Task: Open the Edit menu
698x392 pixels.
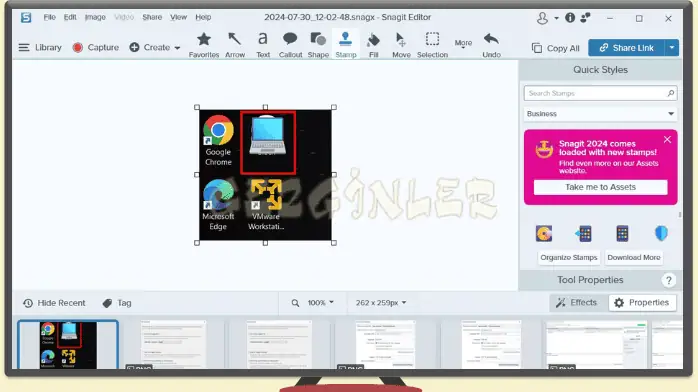Action: [70, 17]
